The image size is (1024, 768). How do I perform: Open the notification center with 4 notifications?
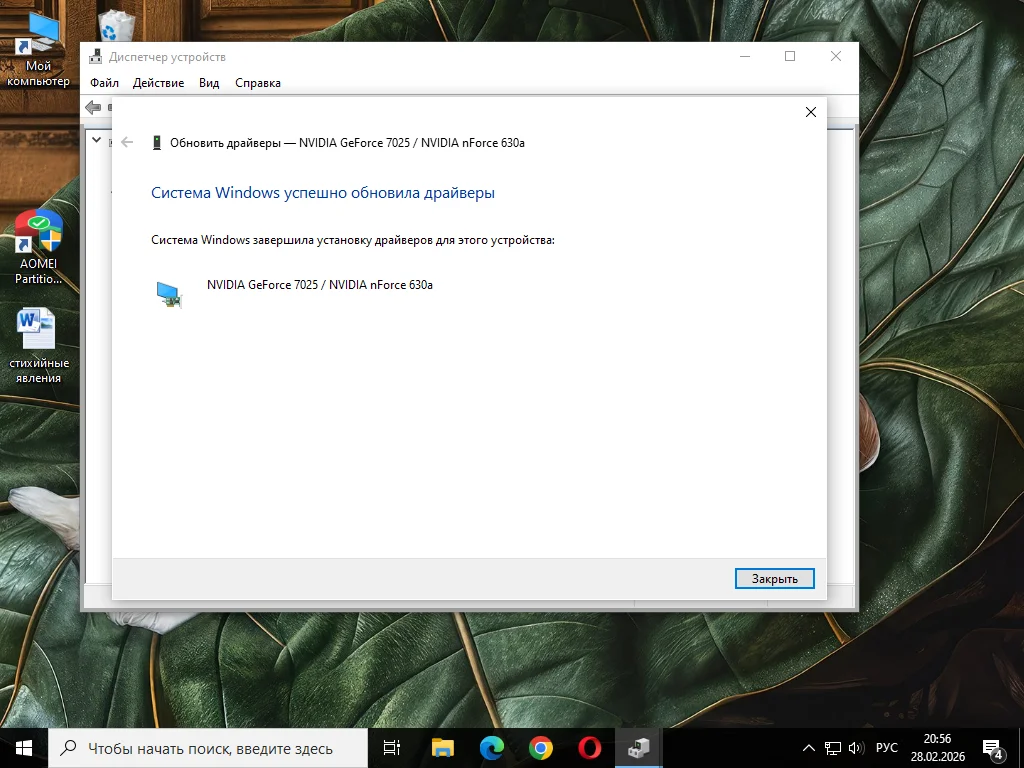993,748
